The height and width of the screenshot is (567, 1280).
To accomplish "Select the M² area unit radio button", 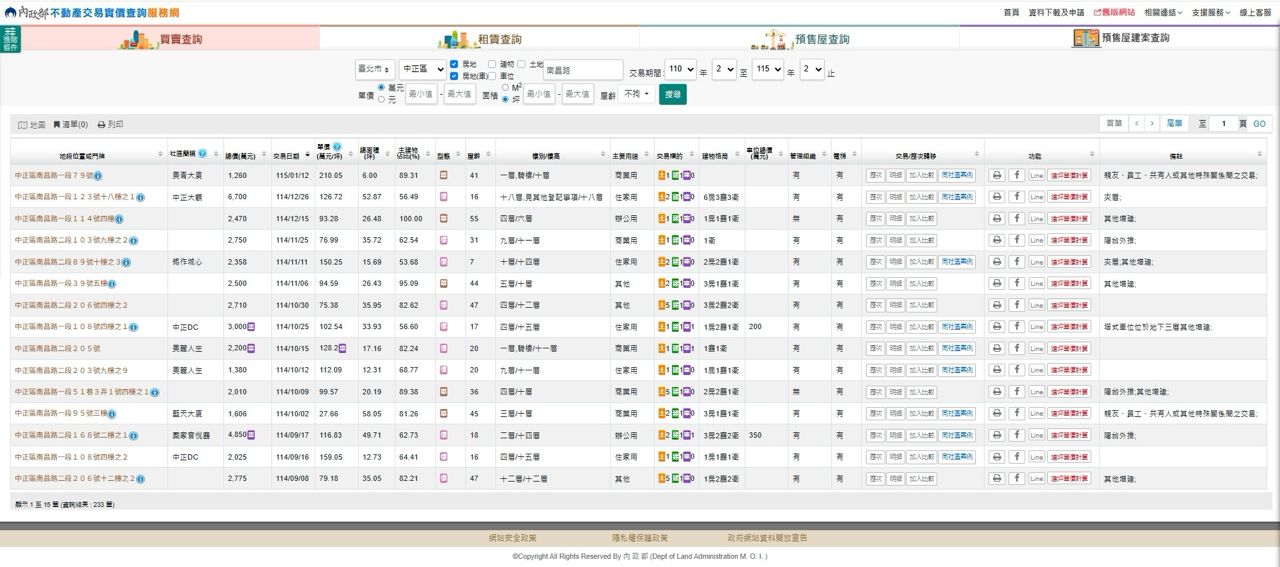I will [505, 87].
